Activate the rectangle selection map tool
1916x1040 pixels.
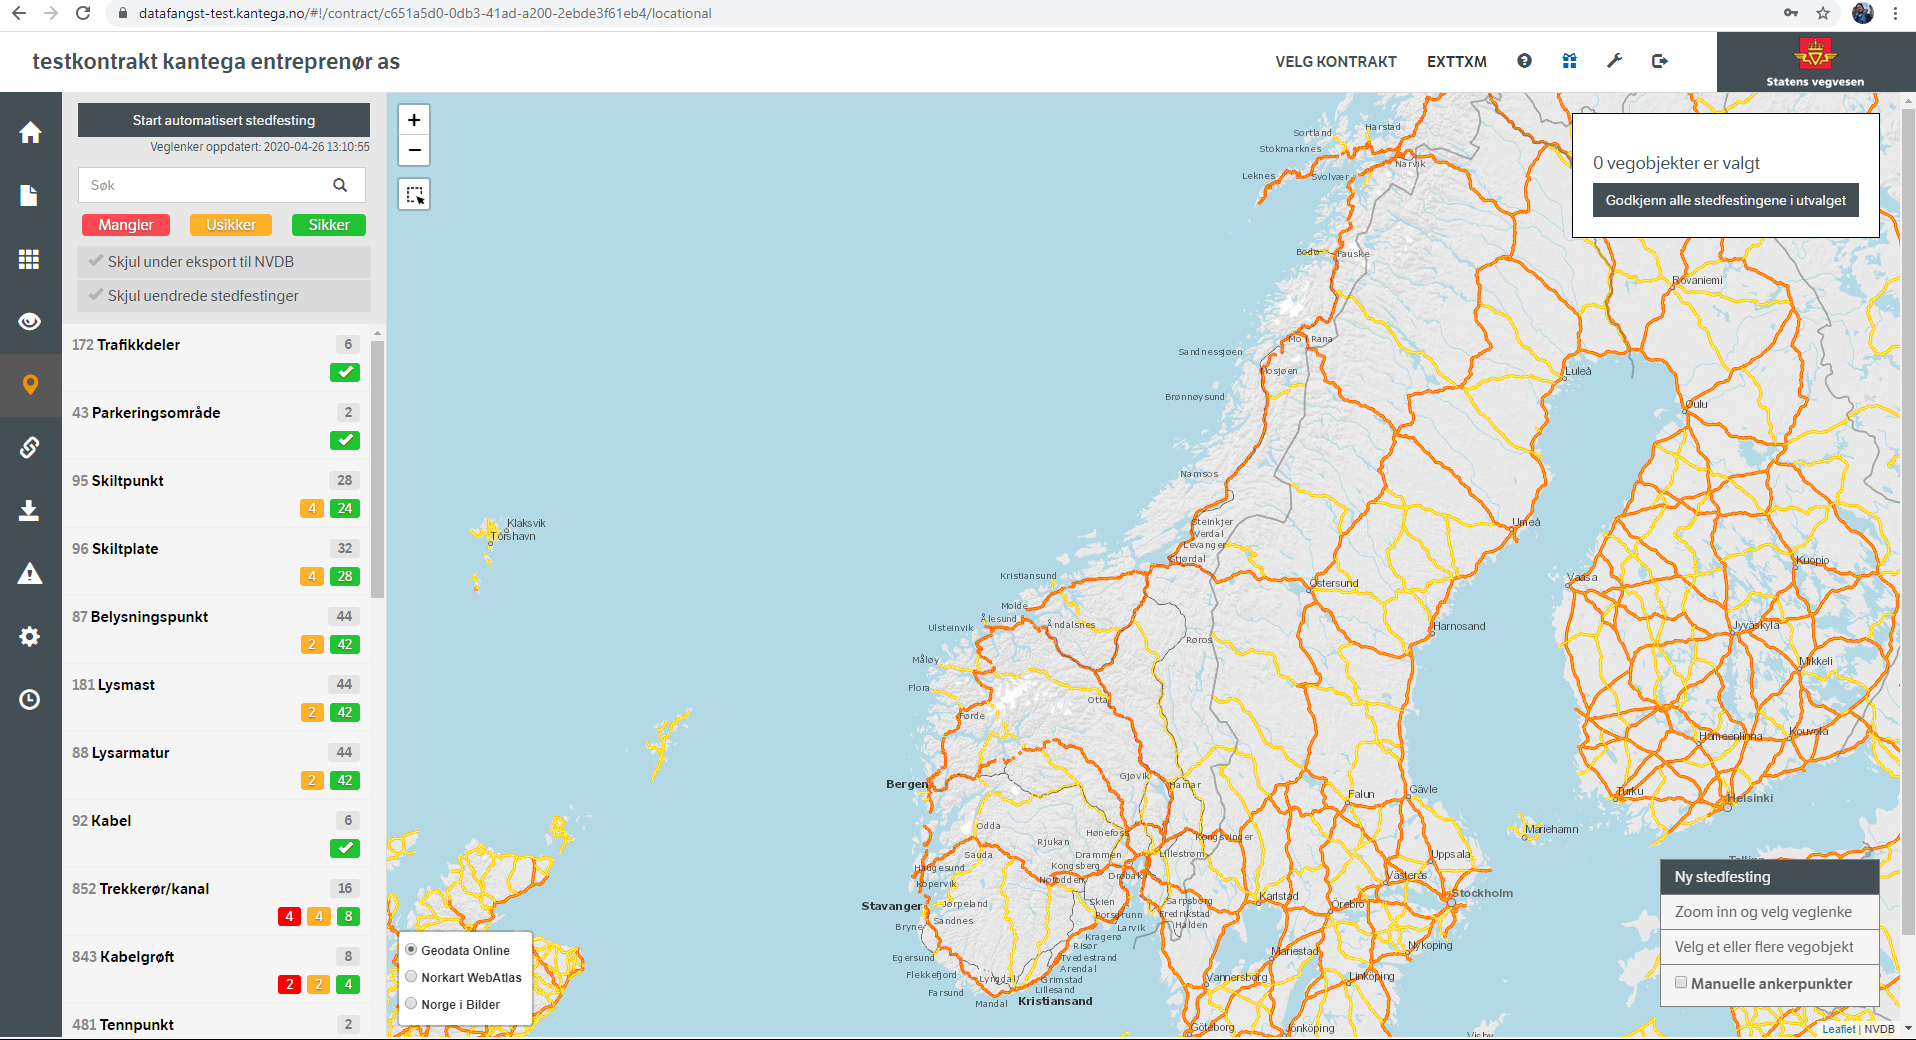point(414,194)
